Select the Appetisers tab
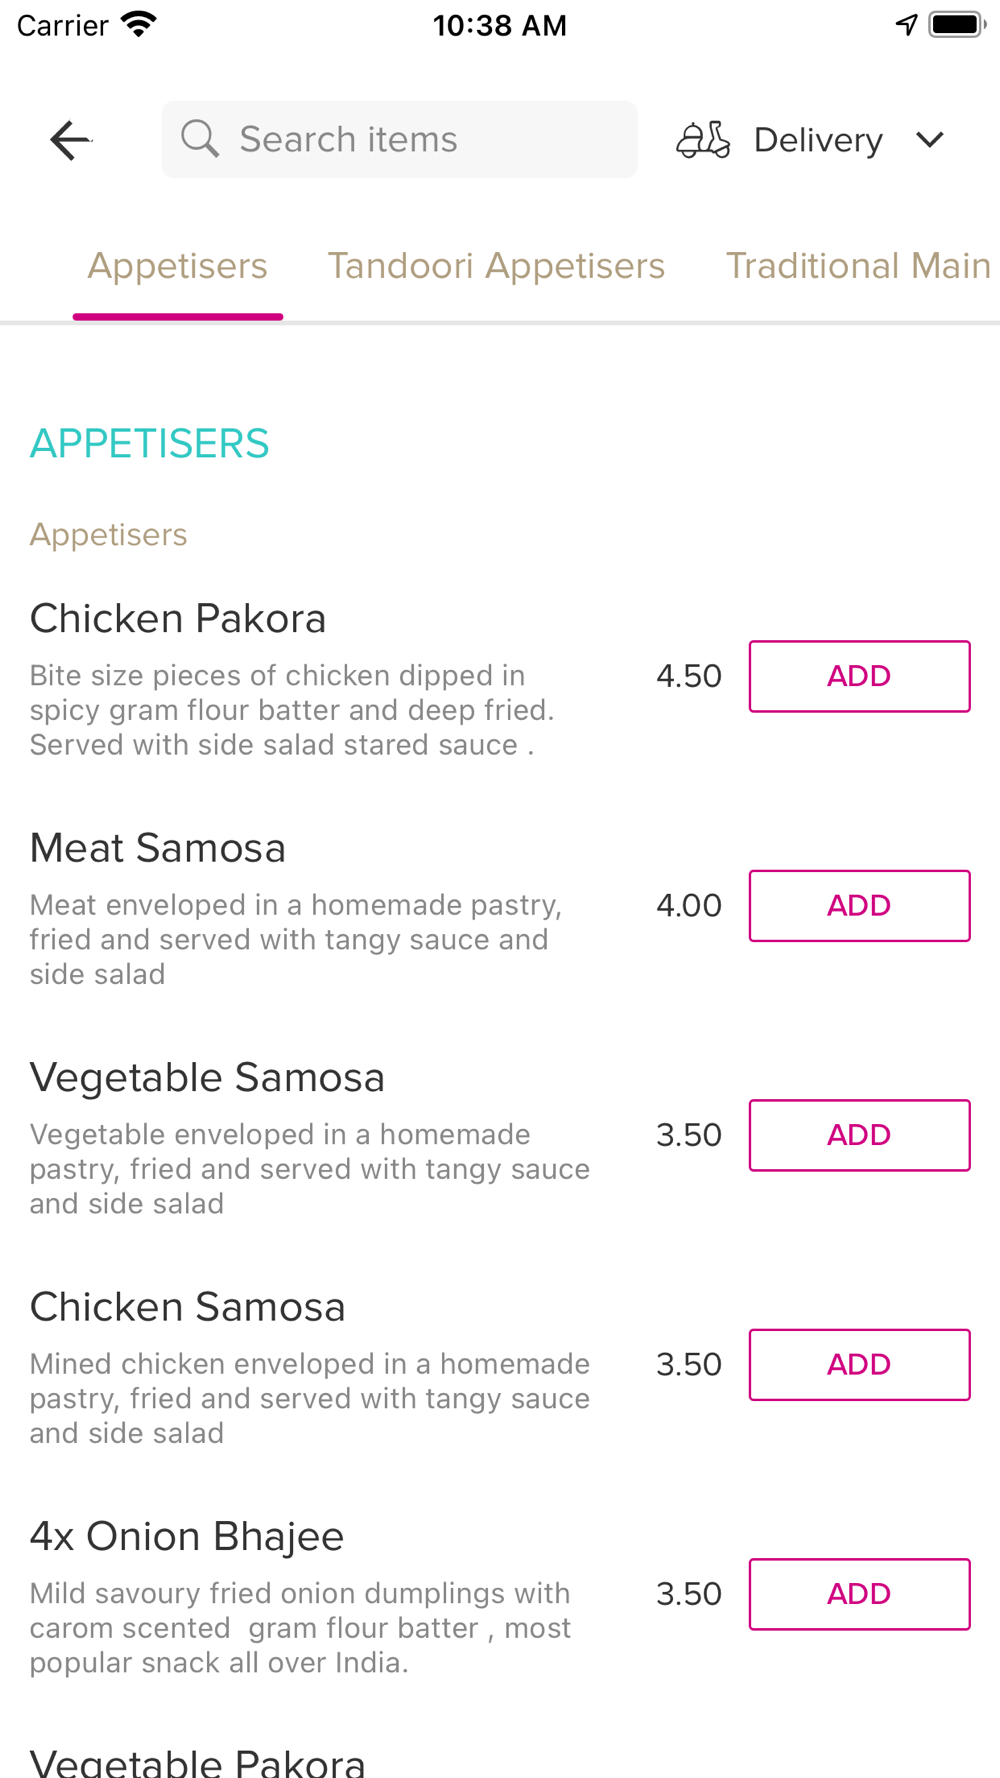 (x=178, y=266)
